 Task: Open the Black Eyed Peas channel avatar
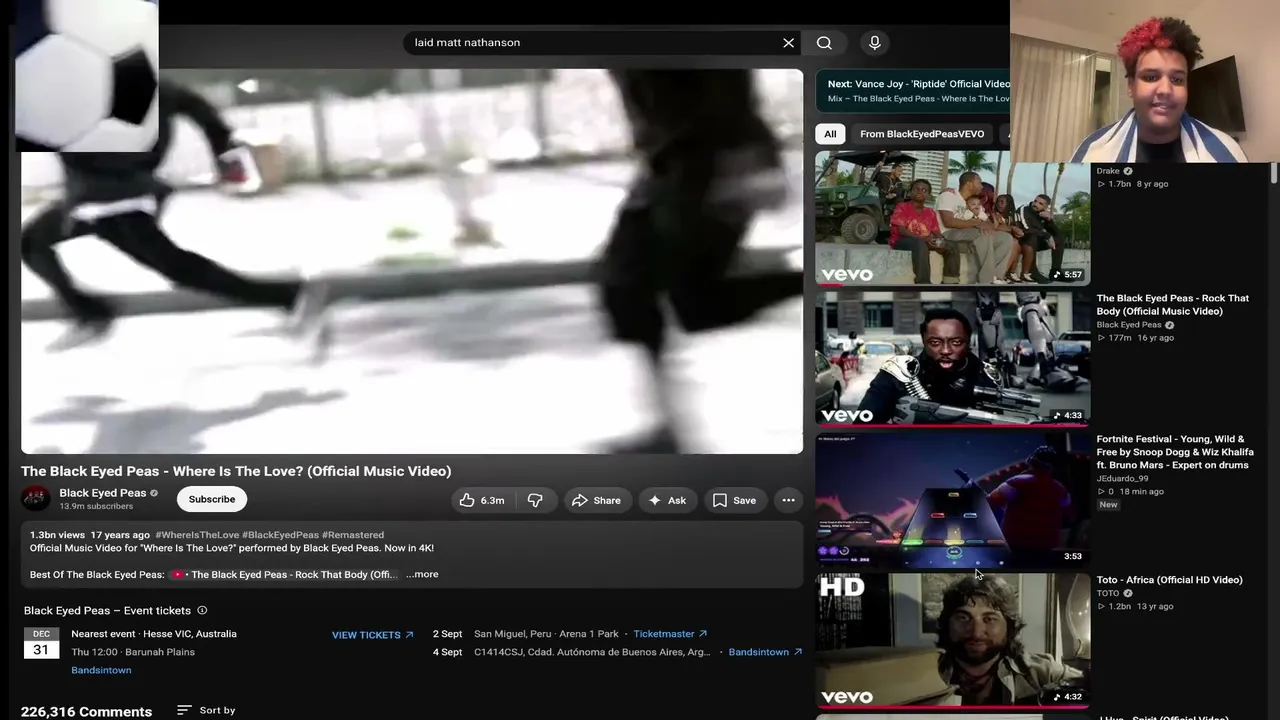pos(36,498)
